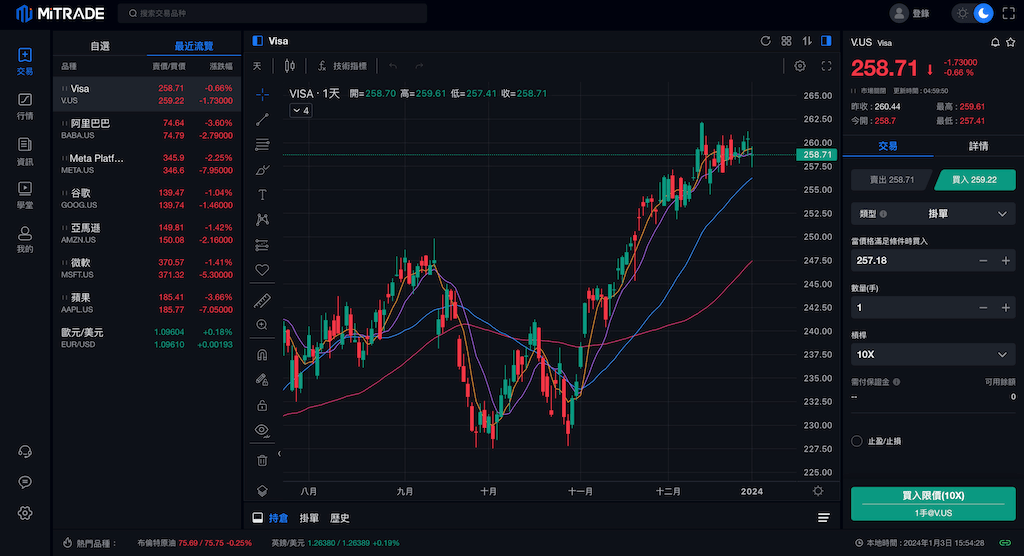The height and width of the screenshot is (556, 1024).
Task: Open the candlestick chart style selector
Action: (x=290, y=66)
